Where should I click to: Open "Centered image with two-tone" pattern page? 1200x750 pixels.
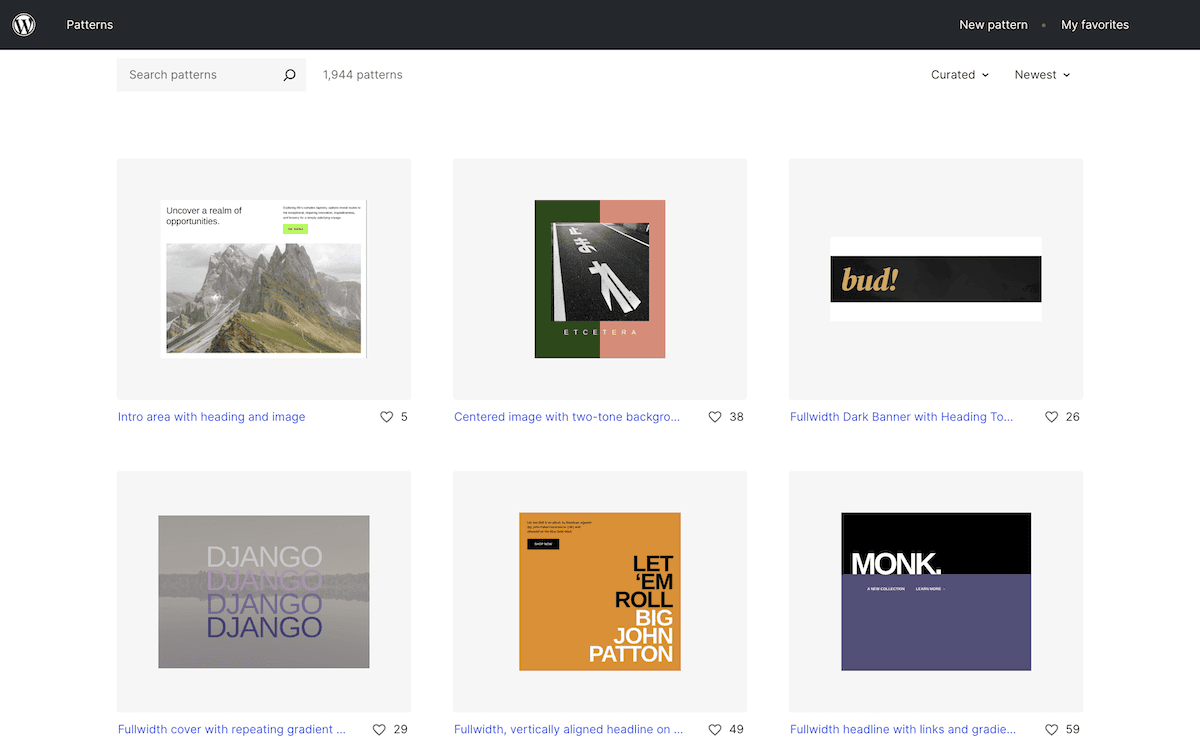click(568, 417)
